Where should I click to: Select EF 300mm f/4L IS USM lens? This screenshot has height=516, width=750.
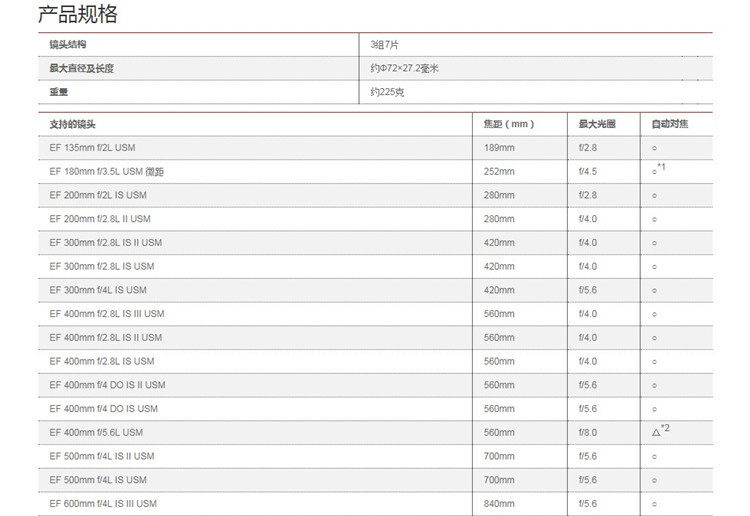(98, 290)
